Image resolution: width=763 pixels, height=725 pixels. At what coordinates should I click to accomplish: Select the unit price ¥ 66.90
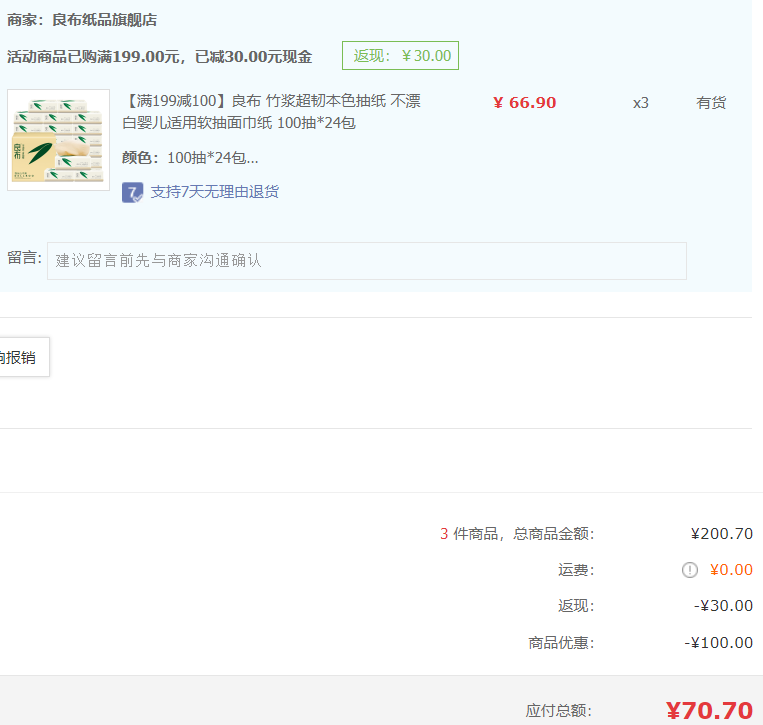[524, 103]
